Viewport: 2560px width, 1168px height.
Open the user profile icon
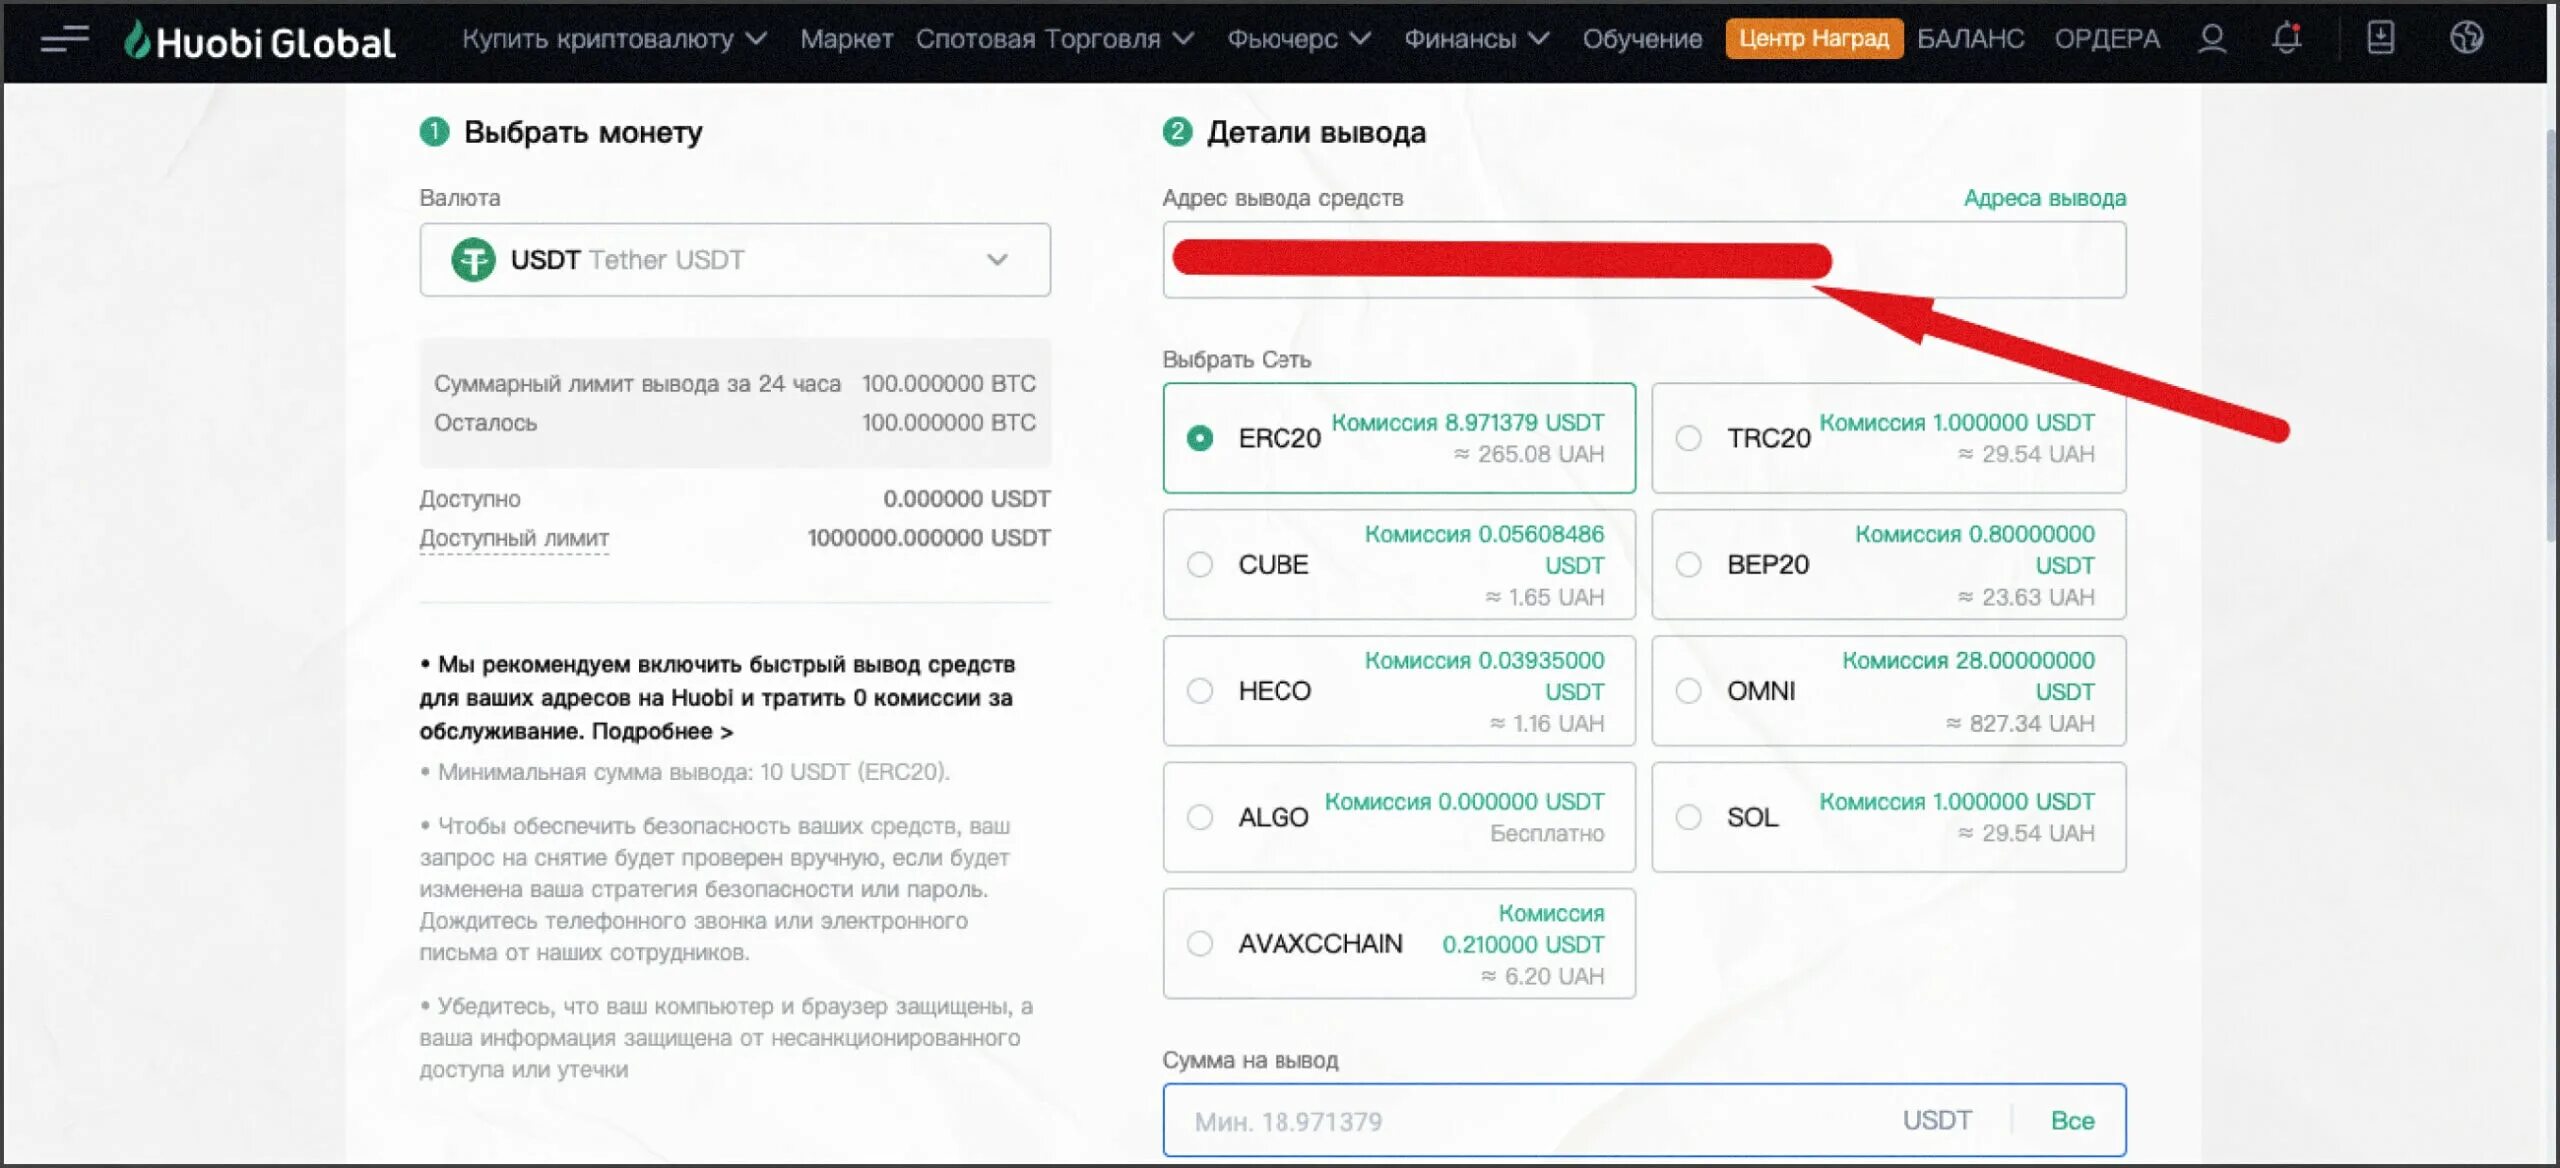(2211, 39)
